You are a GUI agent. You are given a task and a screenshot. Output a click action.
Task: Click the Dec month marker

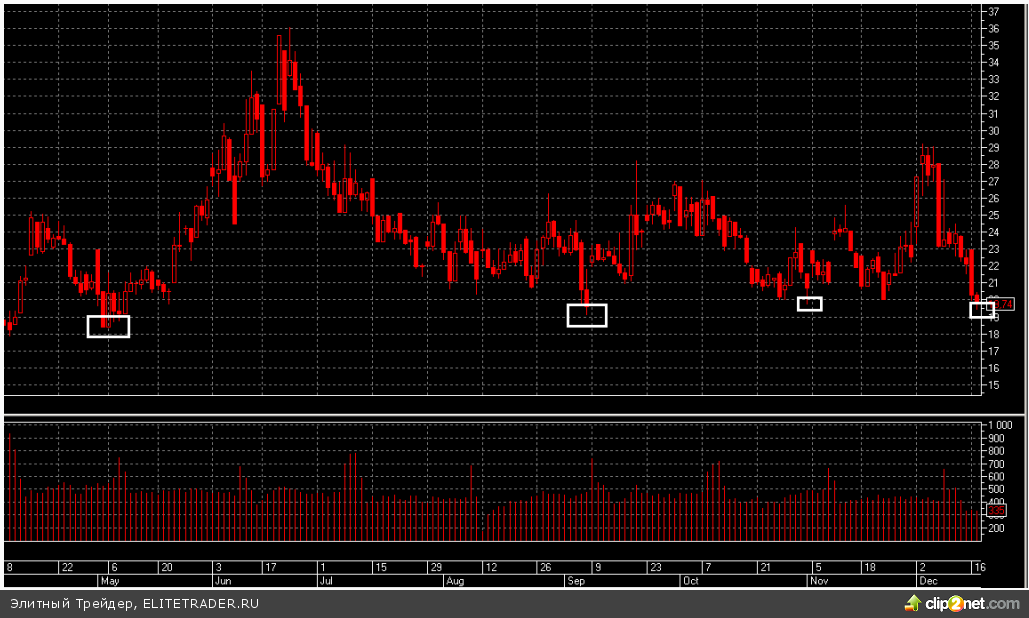point(926,580)
